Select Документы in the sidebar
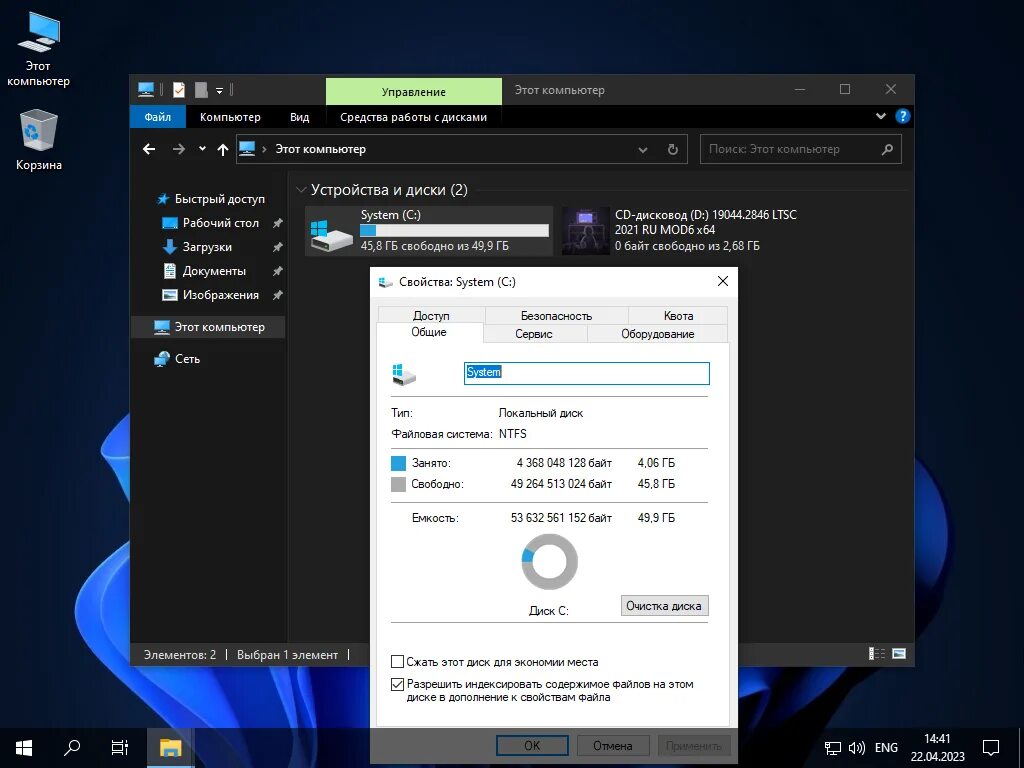The image size is (1024, 768). [x=214, y=270]
